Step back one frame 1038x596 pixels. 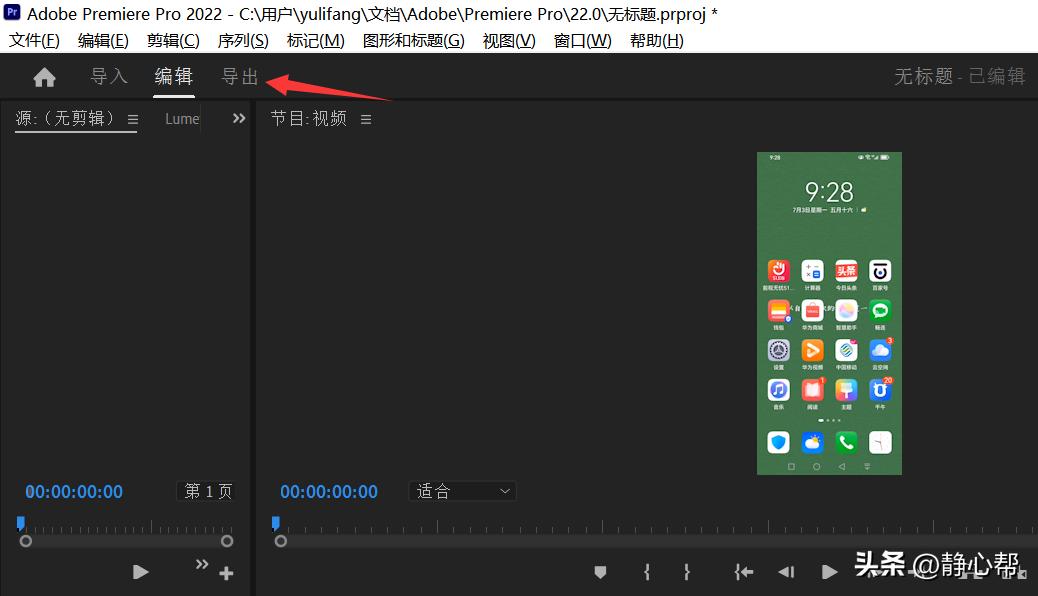pos(786,572)
